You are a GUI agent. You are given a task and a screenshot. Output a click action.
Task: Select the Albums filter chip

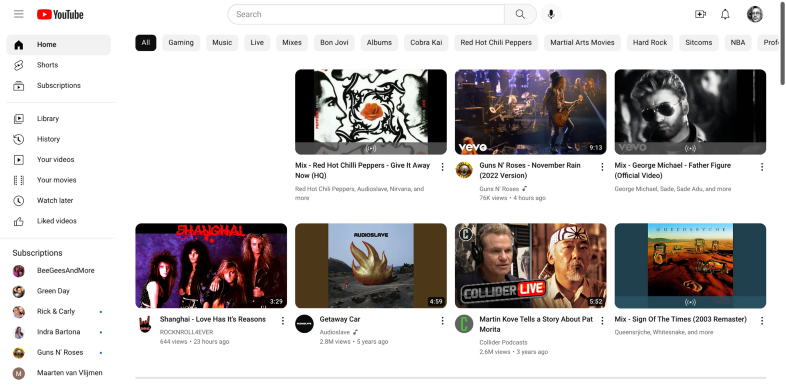pos(379,43)
